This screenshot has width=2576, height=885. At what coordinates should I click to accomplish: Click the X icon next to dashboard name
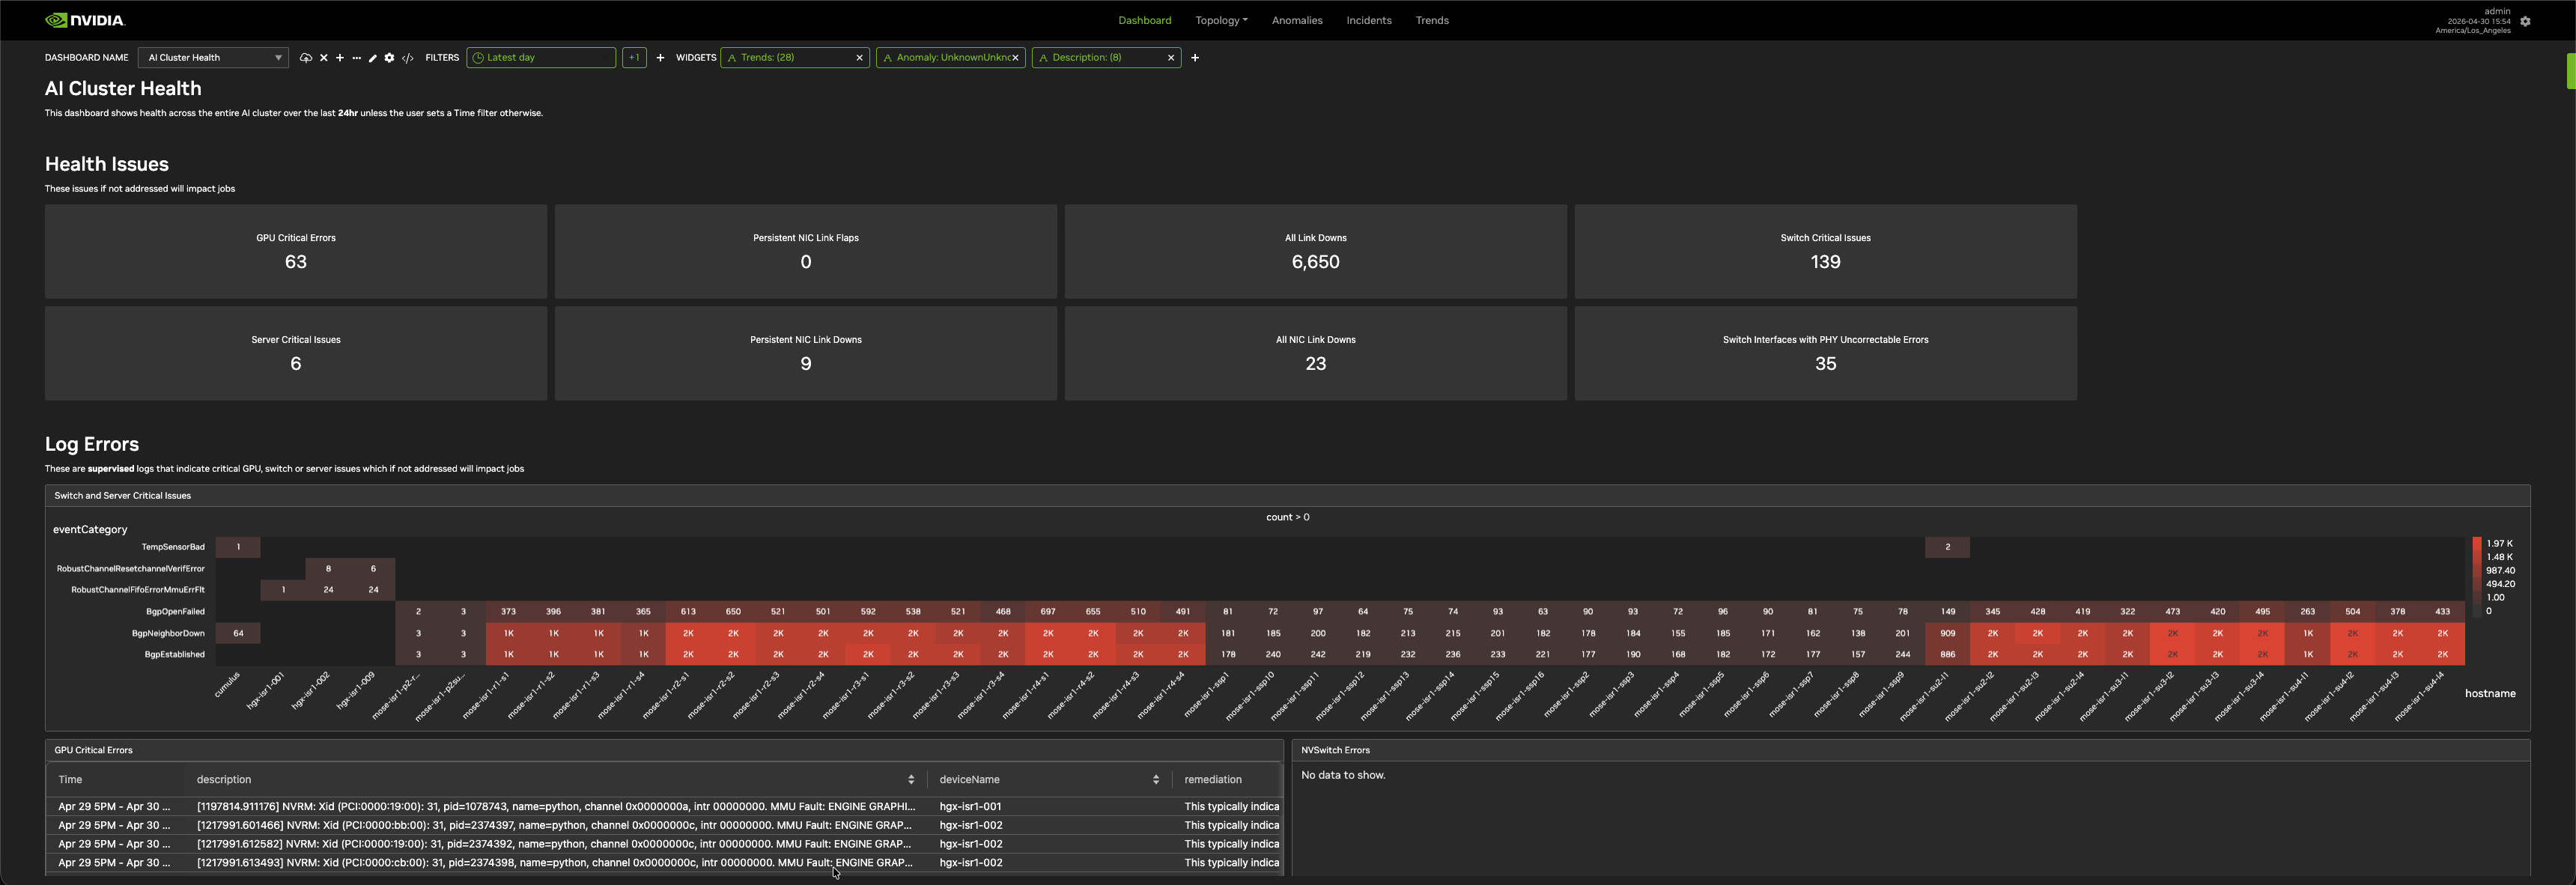pyautogui.click(x=323, y=58)
